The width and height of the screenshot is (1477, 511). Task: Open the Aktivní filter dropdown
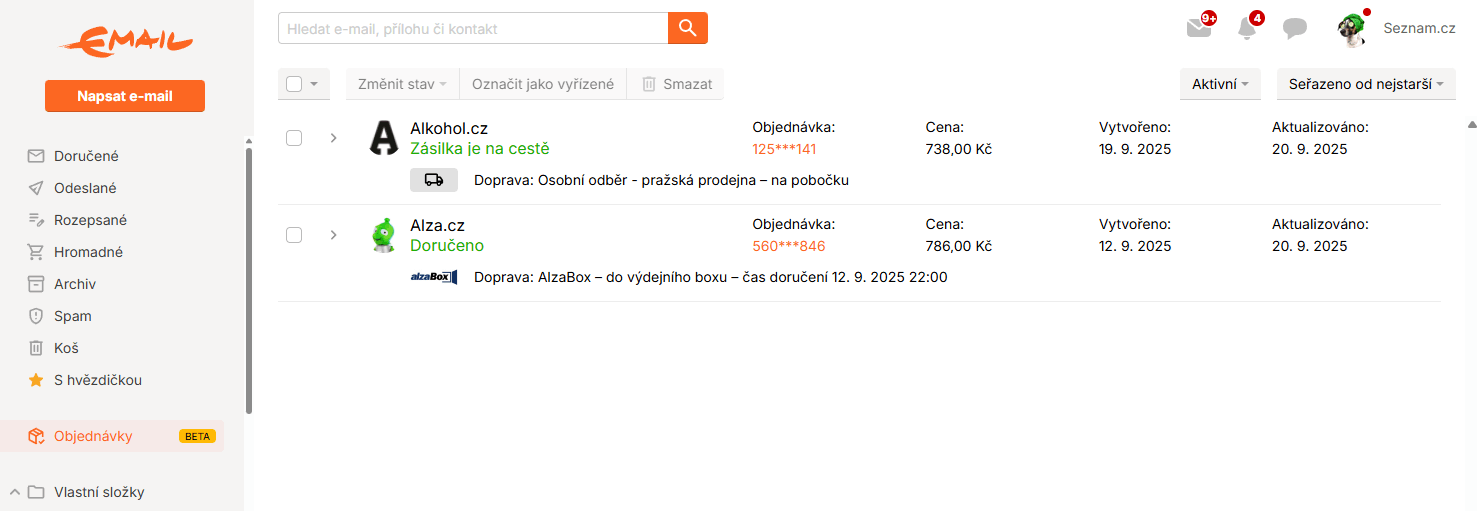tap(1220, 84)
